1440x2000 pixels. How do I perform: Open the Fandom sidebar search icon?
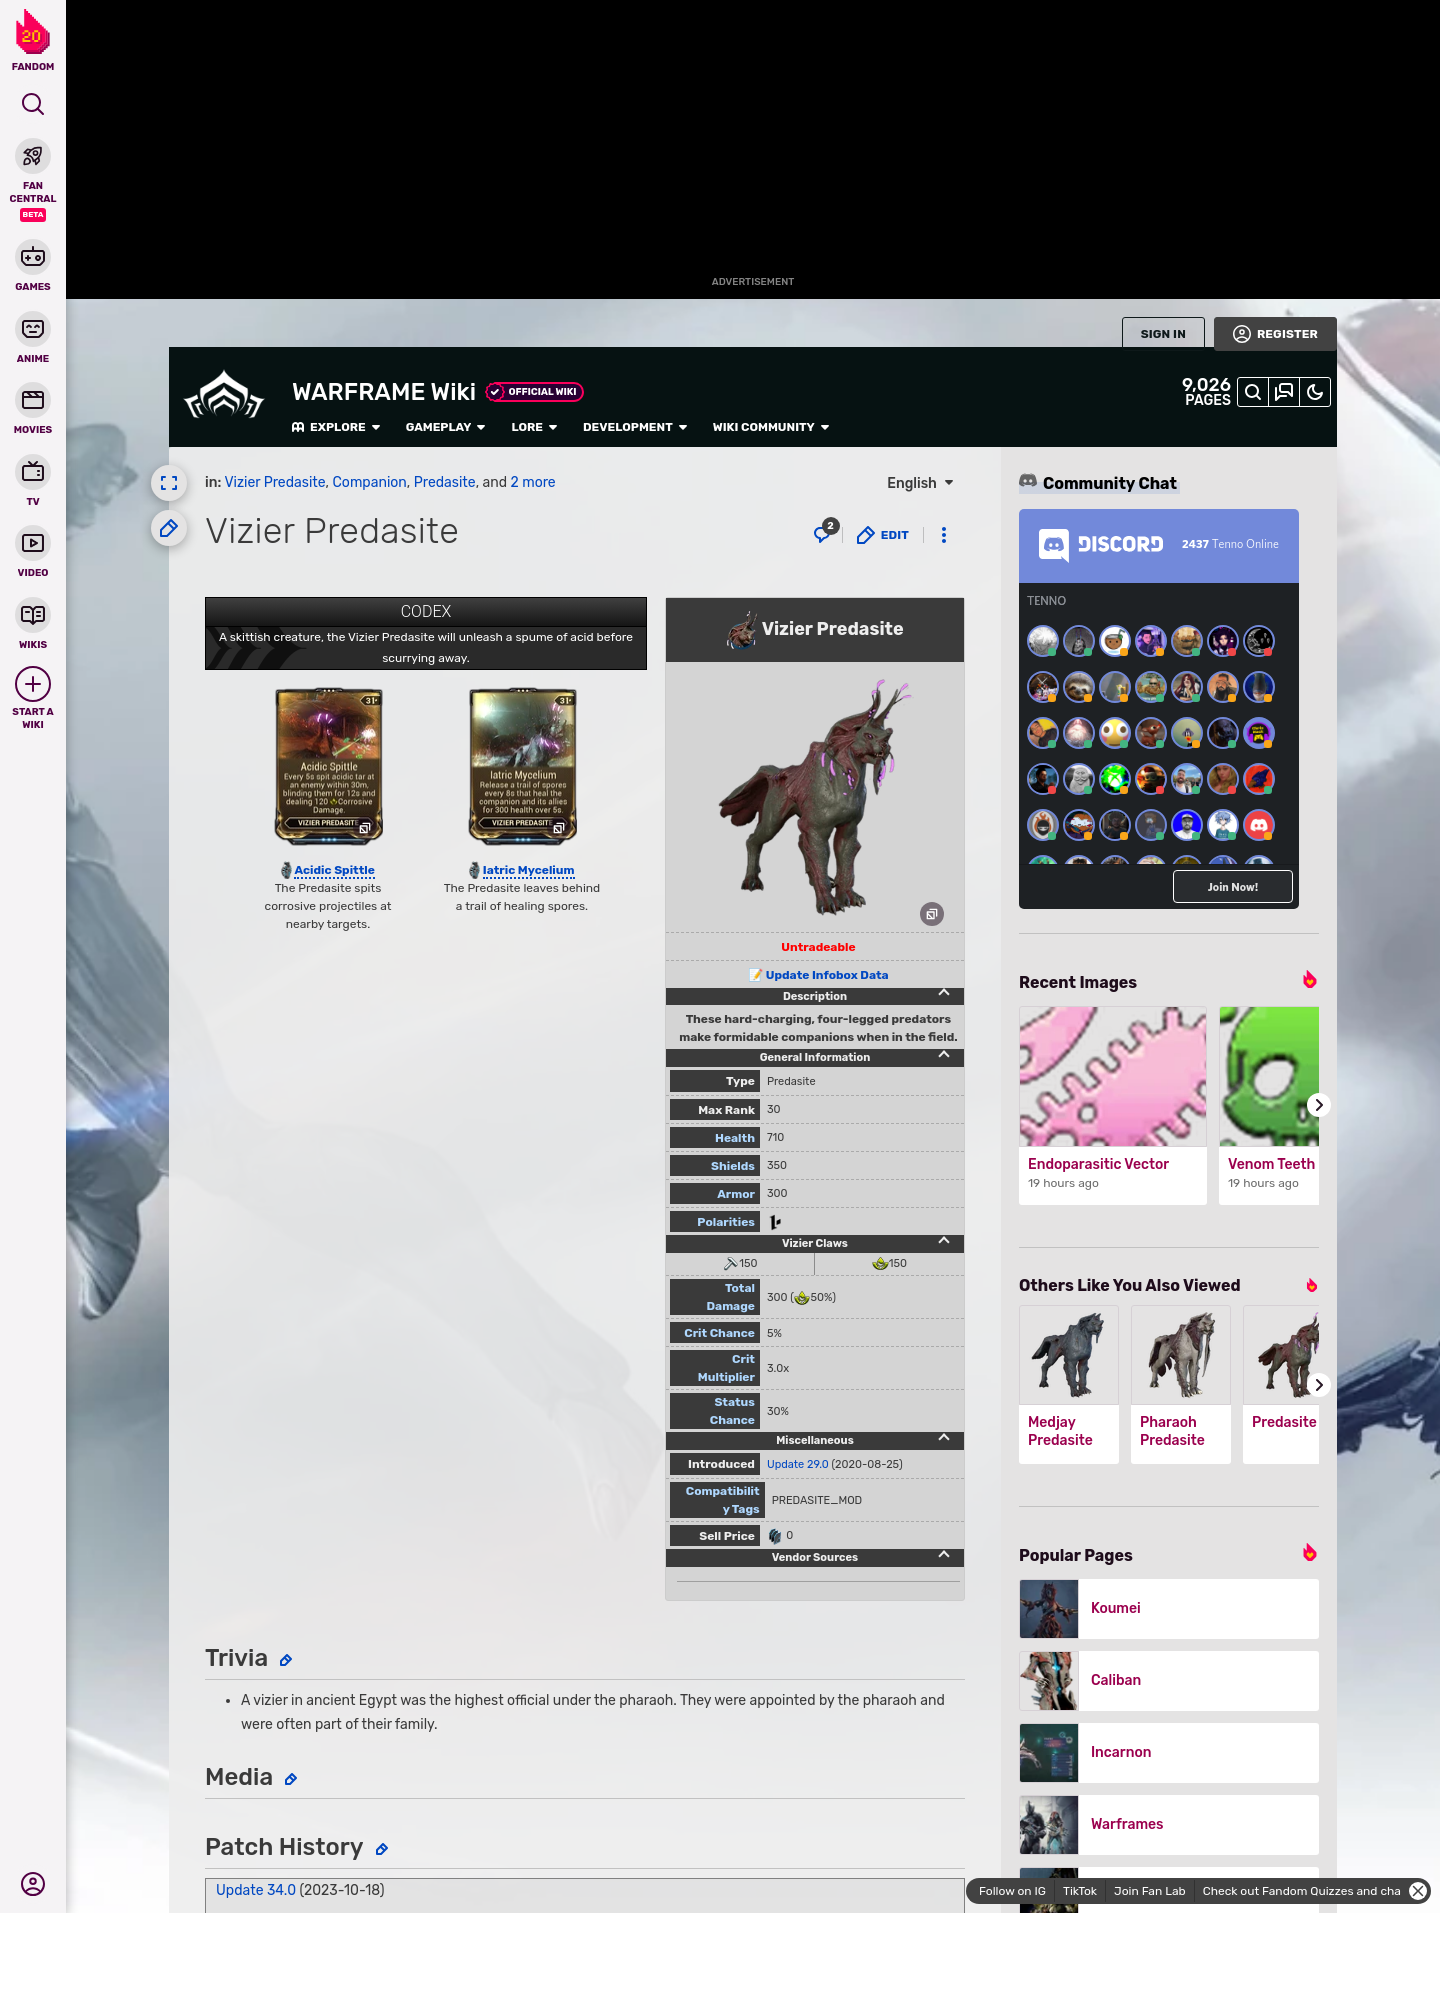(33, 104)
